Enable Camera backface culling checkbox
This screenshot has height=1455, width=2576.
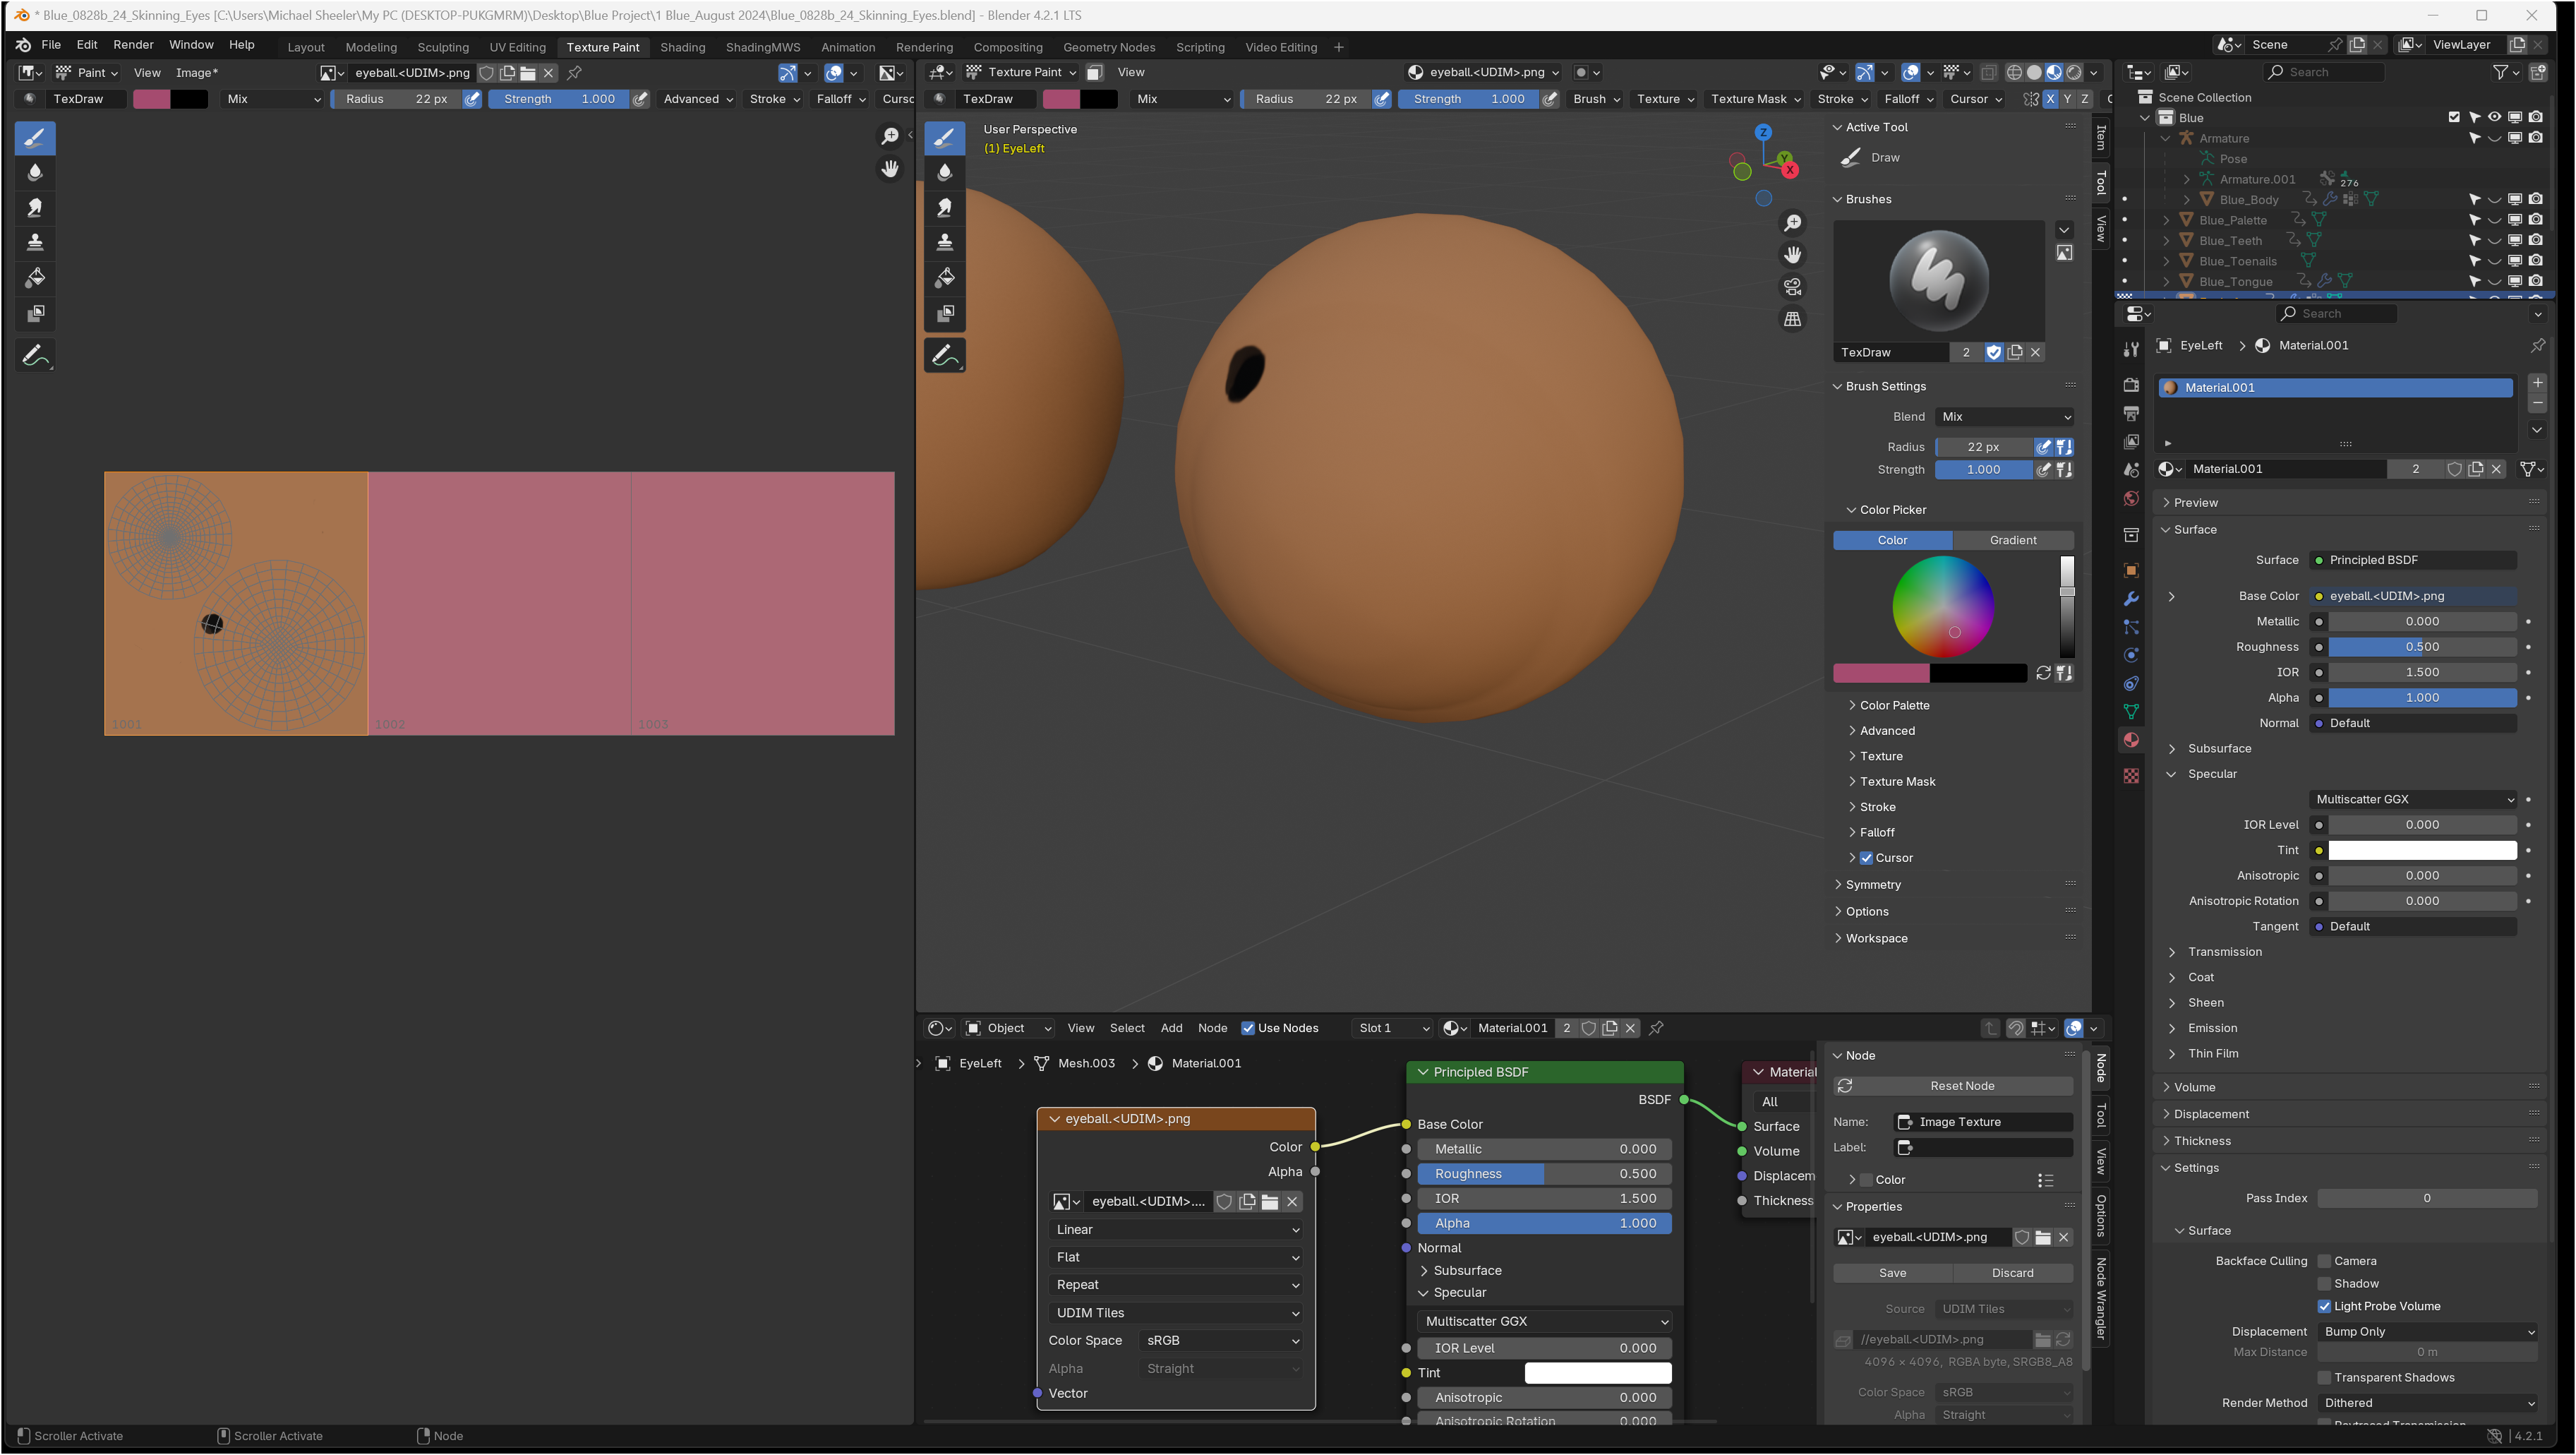point(2324,1261)
